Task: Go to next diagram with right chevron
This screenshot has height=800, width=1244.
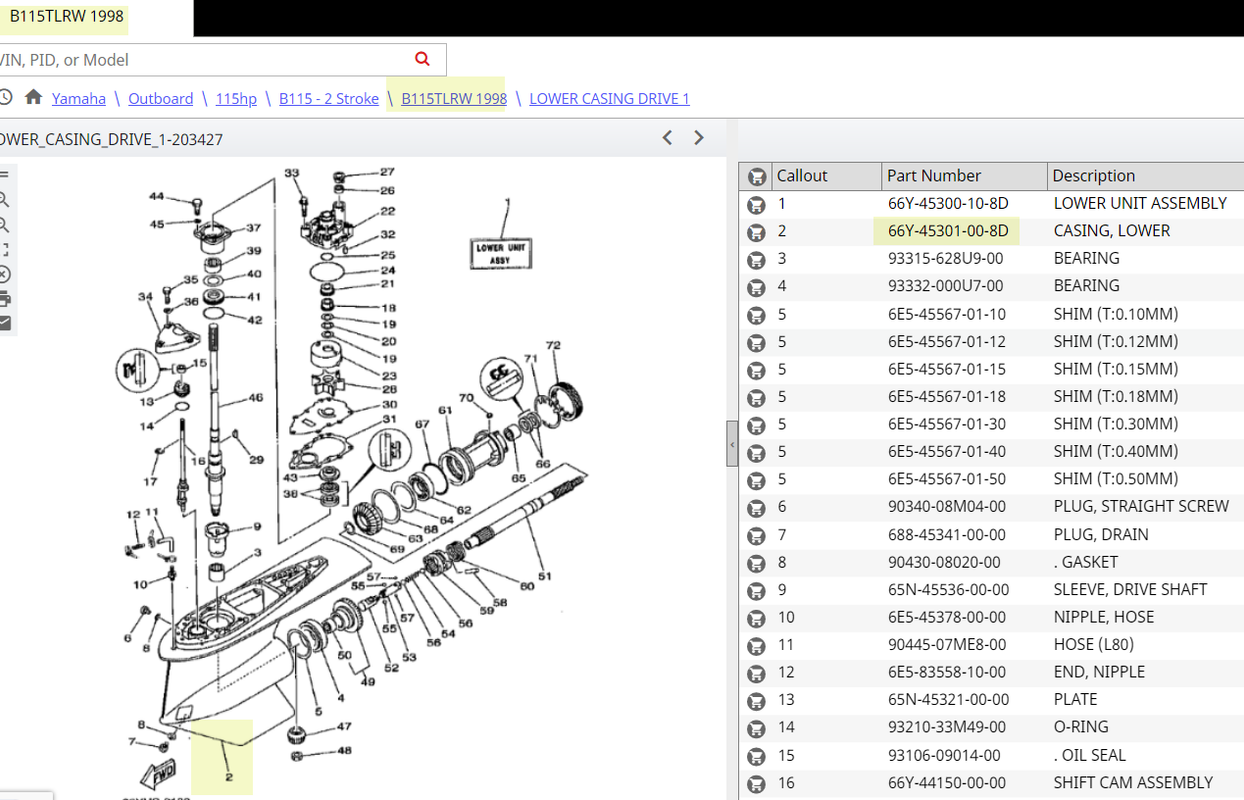Action: coord(699,138)
